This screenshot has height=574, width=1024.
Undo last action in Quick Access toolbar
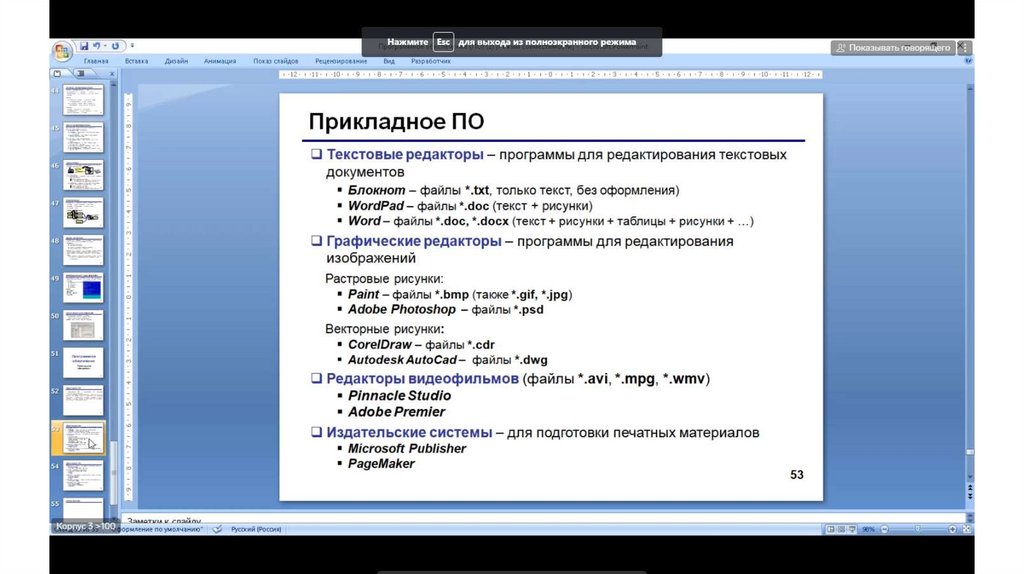click(x=97, y=46)
